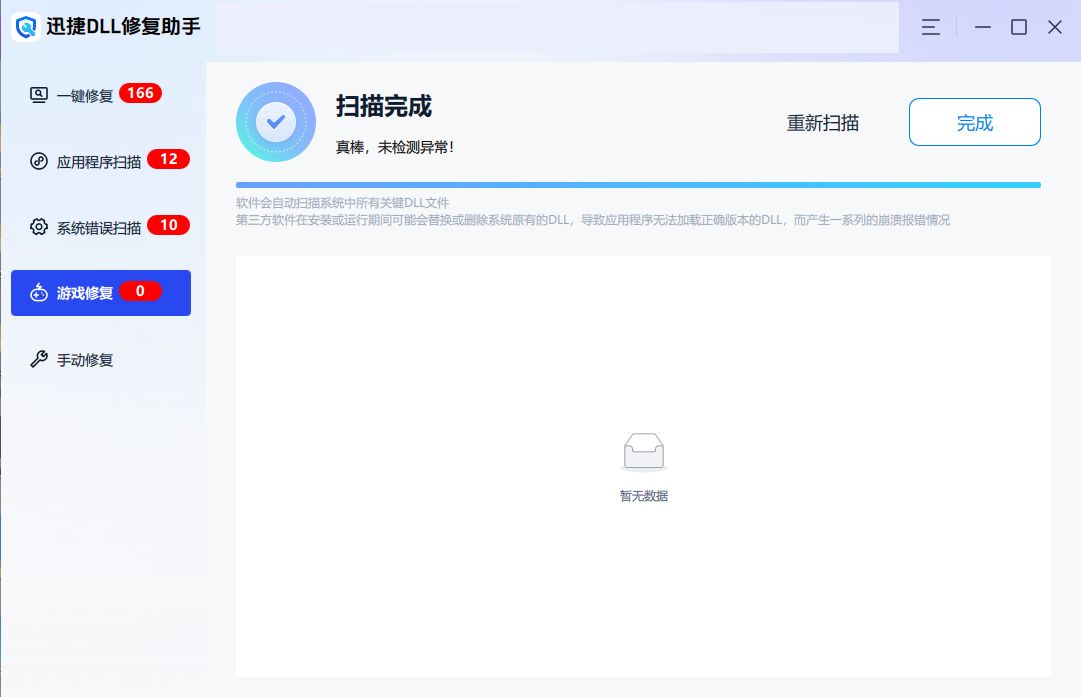This screenshot has width=1081, height=697.
Task: Maximize the application window
Action: [x=1019, y=27]
